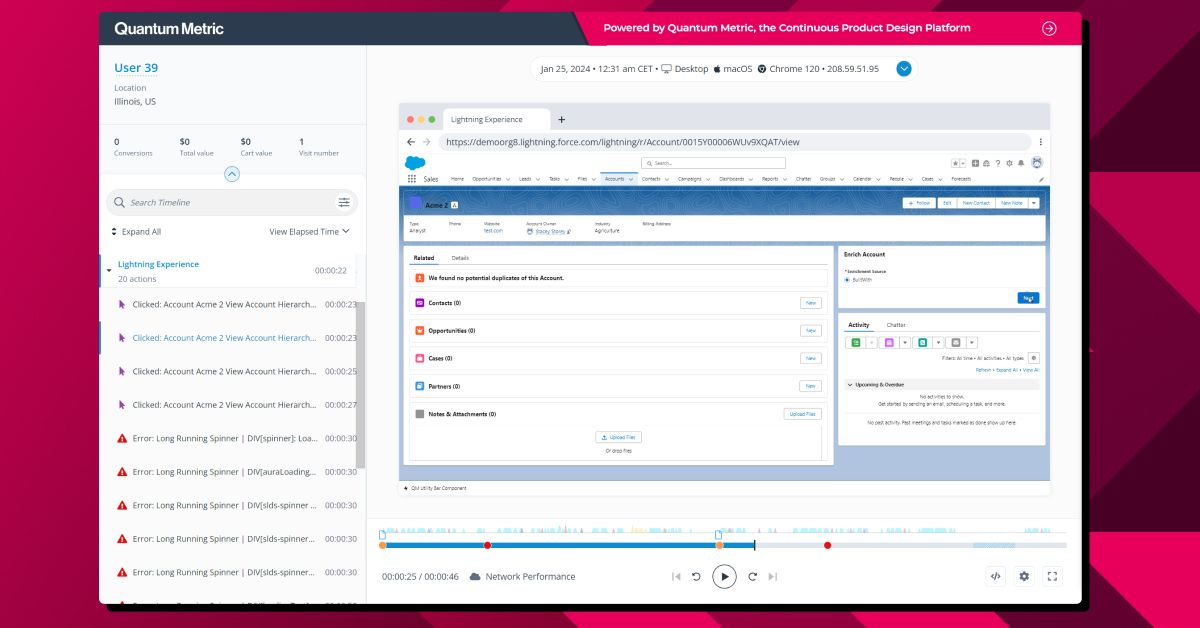Rewind the session replay
The height and width of the screenshot is (628, 1200).
coord(697,577)
